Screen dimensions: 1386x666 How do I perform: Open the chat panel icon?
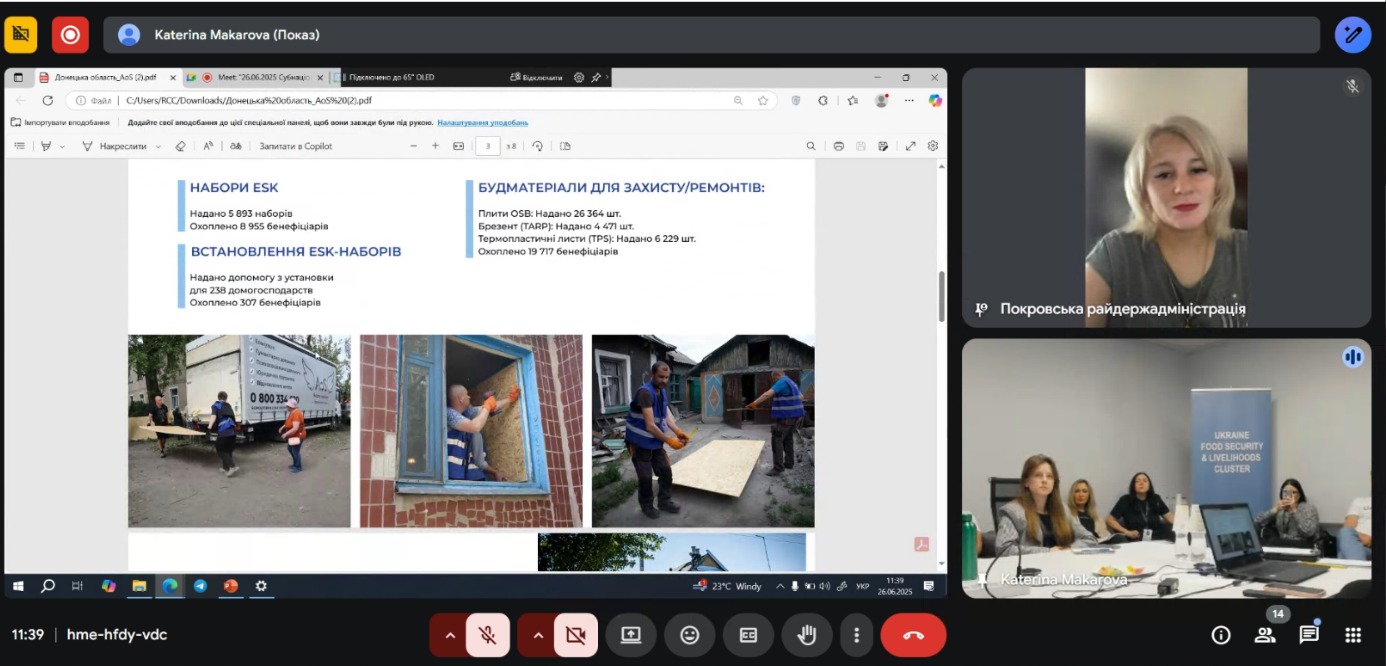coord(1309,635)
